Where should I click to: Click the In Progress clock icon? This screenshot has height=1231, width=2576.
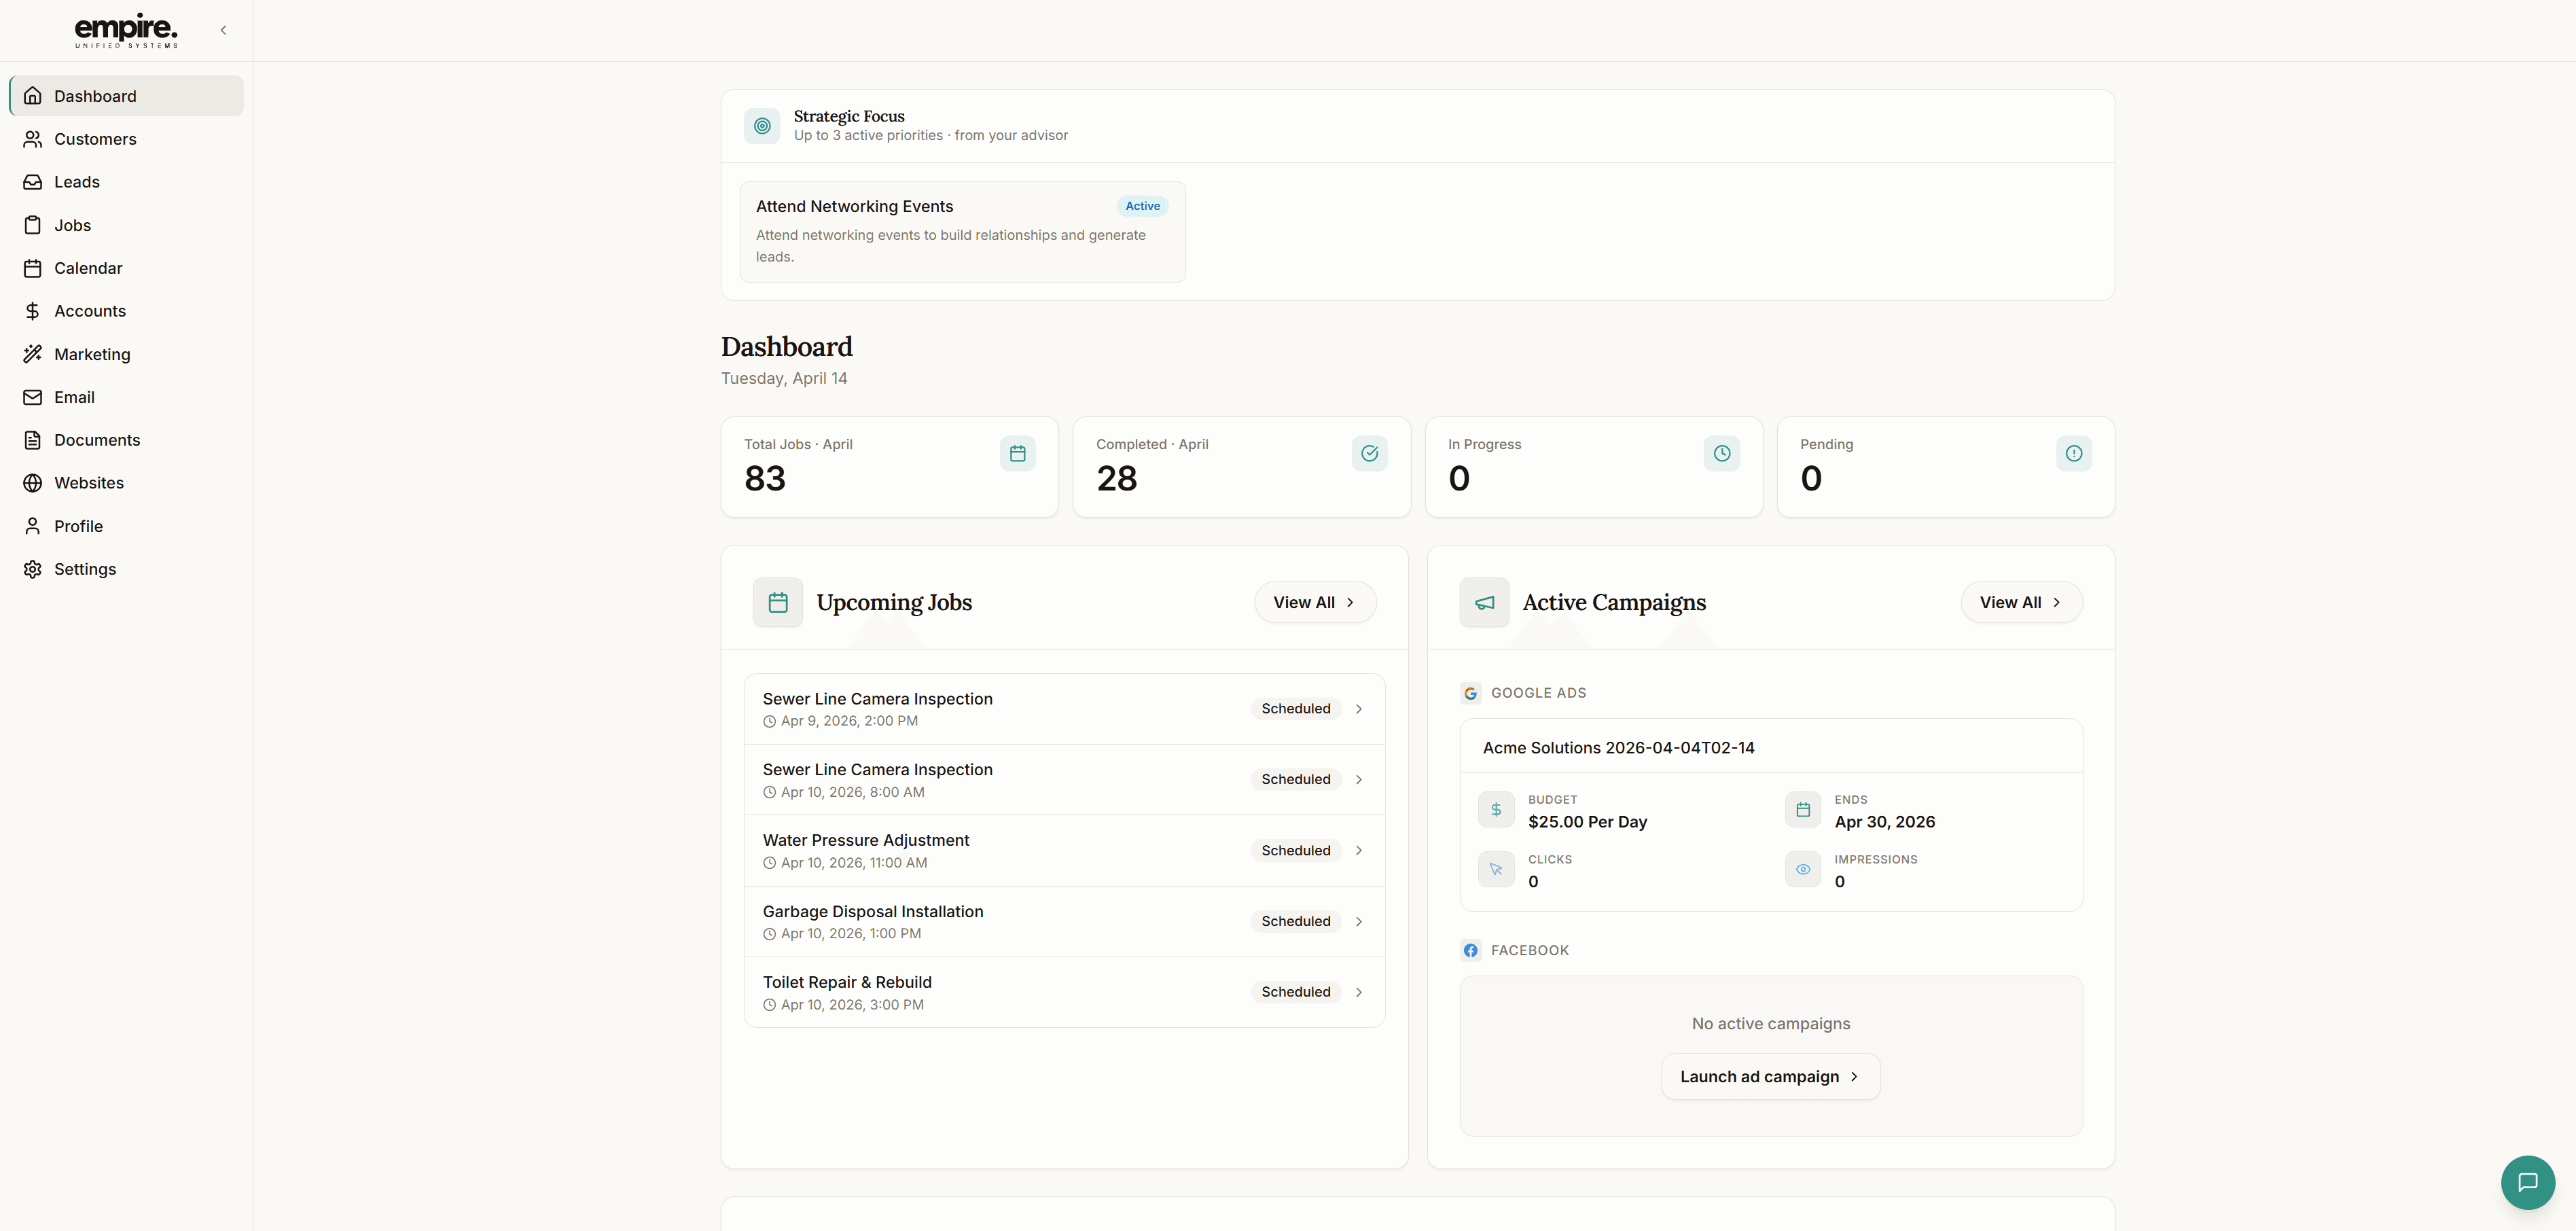[x=1722, y=453]
